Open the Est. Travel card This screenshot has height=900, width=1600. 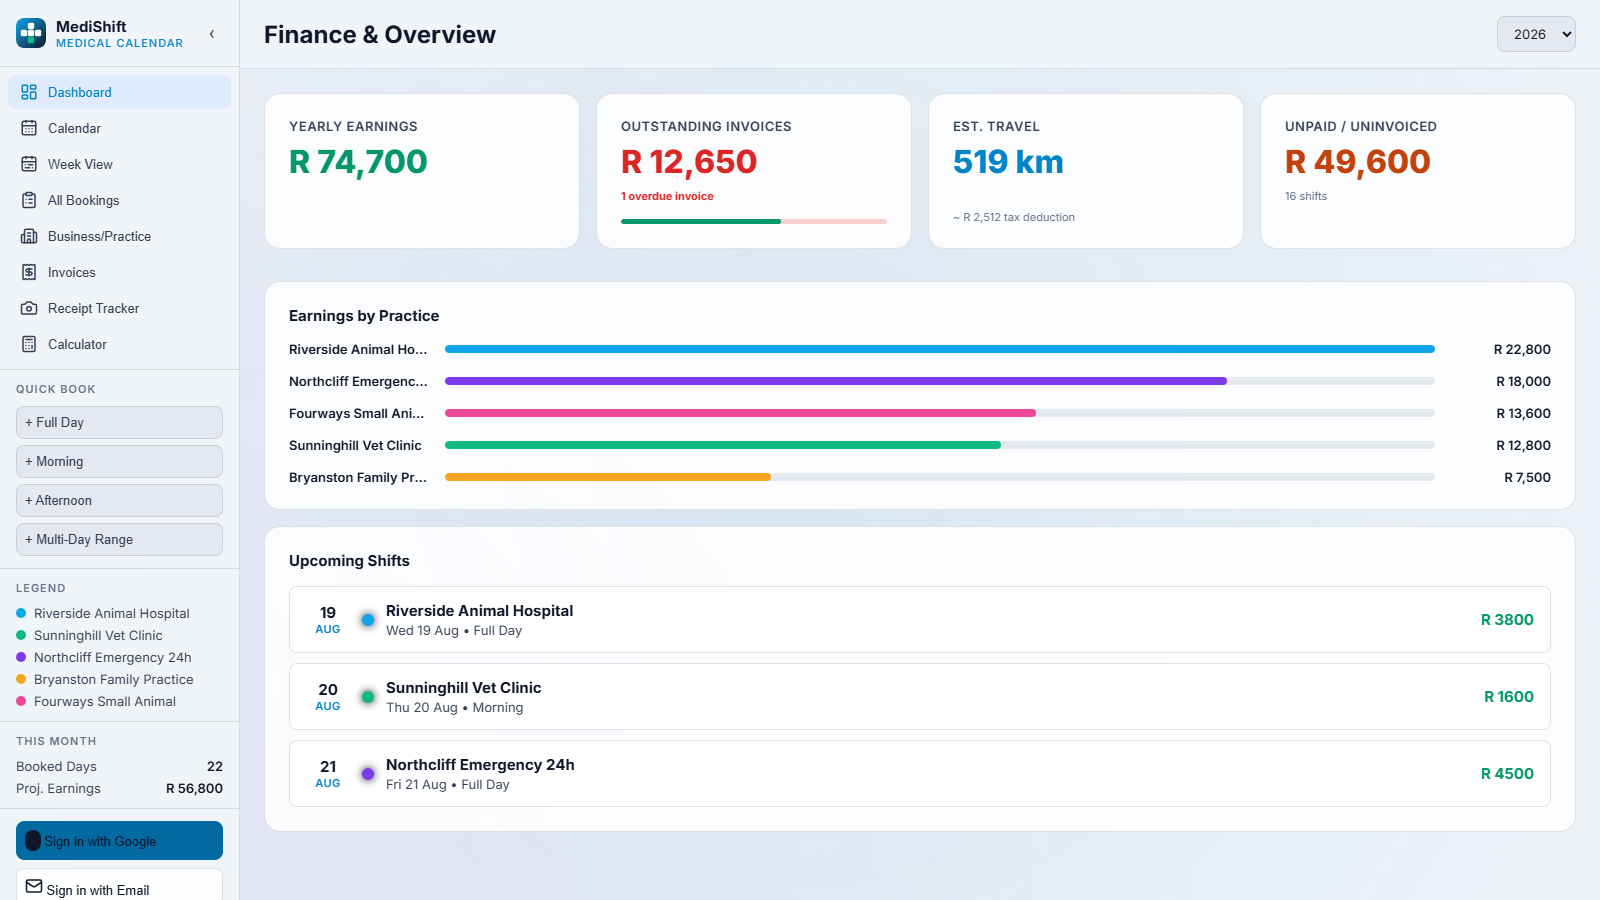[1086, 171]
